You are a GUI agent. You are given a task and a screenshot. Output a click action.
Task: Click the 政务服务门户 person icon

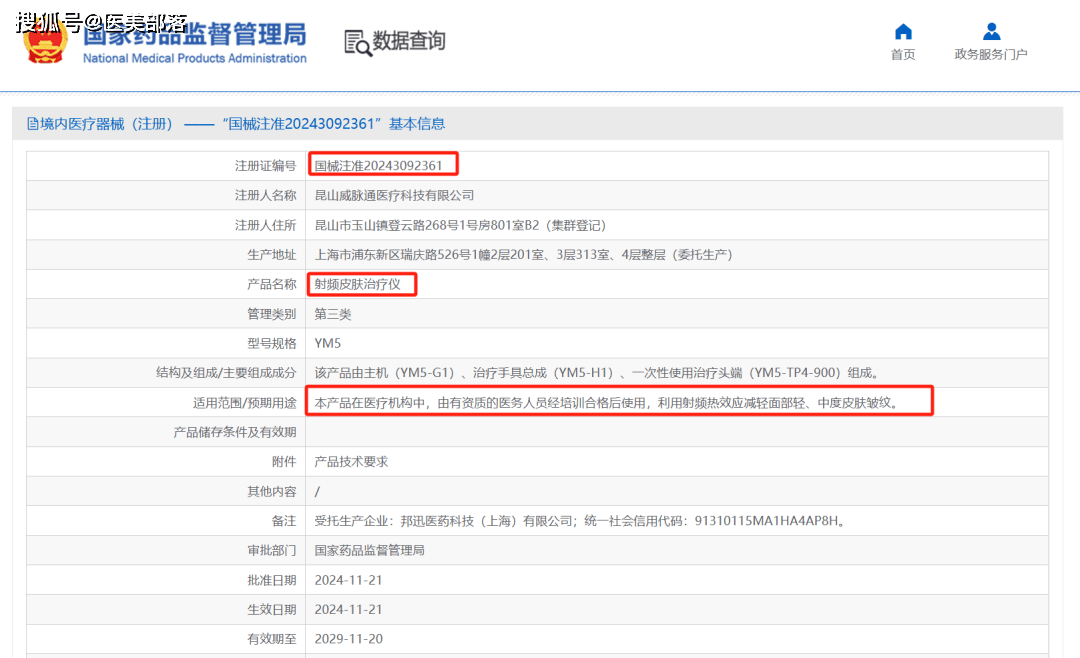tap(991, 32)
